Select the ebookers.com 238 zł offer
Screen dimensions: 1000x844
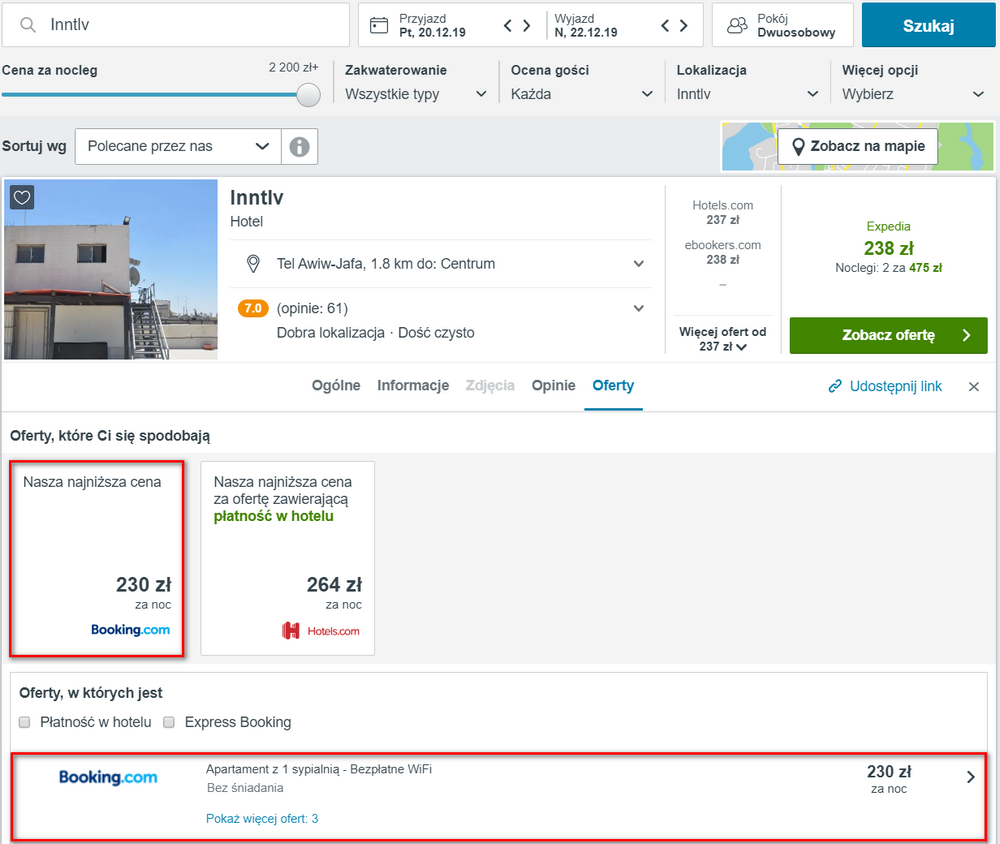click(x=723, y=252)
